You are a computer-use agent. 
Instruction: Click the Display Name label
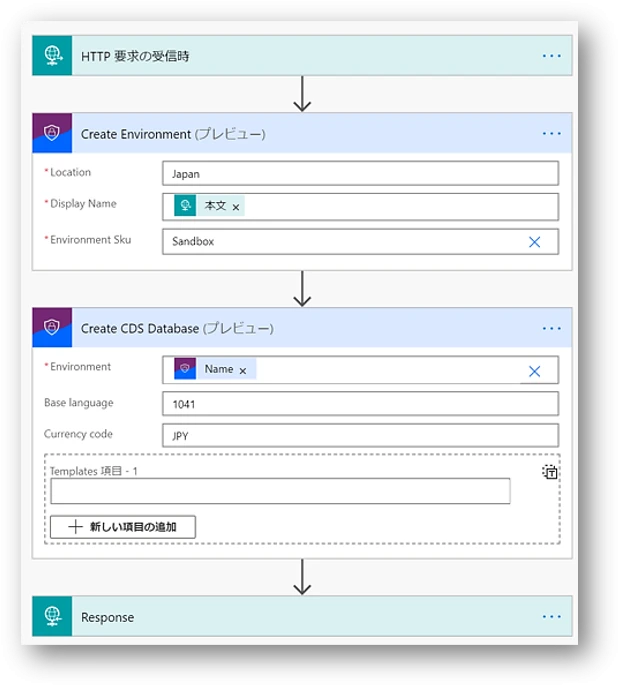[x=83, y=204]
